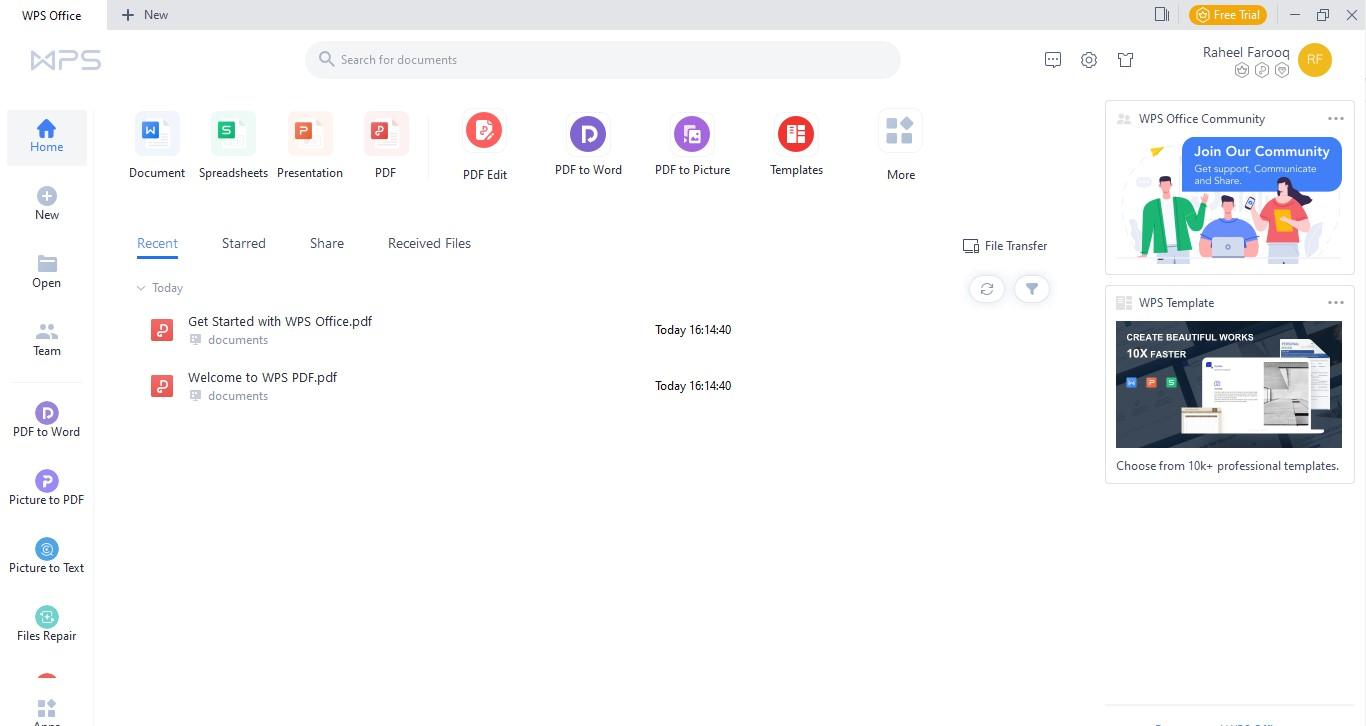Viewport: 1366px width, 726px height.
Task: Collapse the Today group in Recent files
Action: (x=143, y=288)
